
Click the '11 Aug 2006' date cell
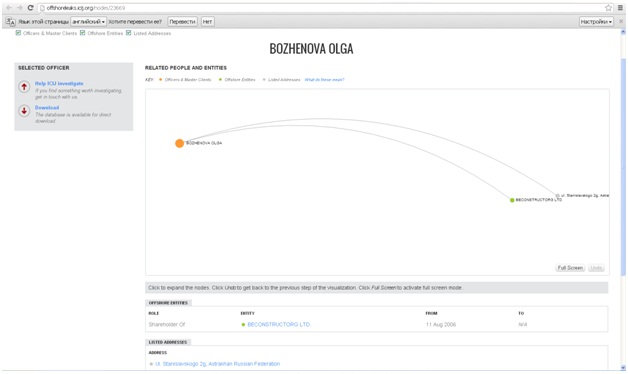coord(441,324)
